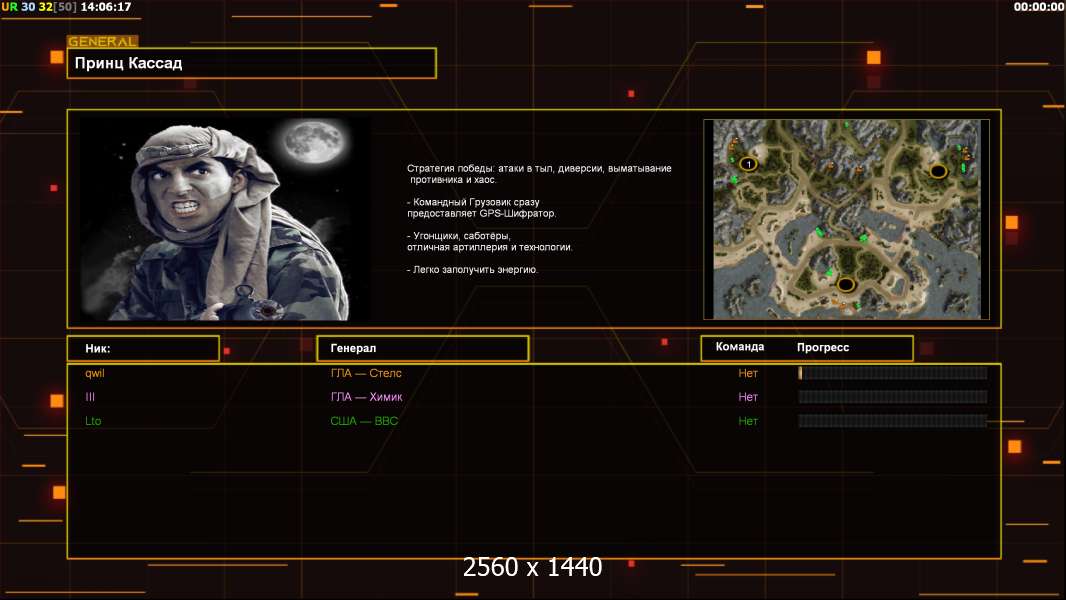Click the empty start position marker at top right of map
The height and width of the screenshot is (600, 1066).
click(x=938, y=171)
